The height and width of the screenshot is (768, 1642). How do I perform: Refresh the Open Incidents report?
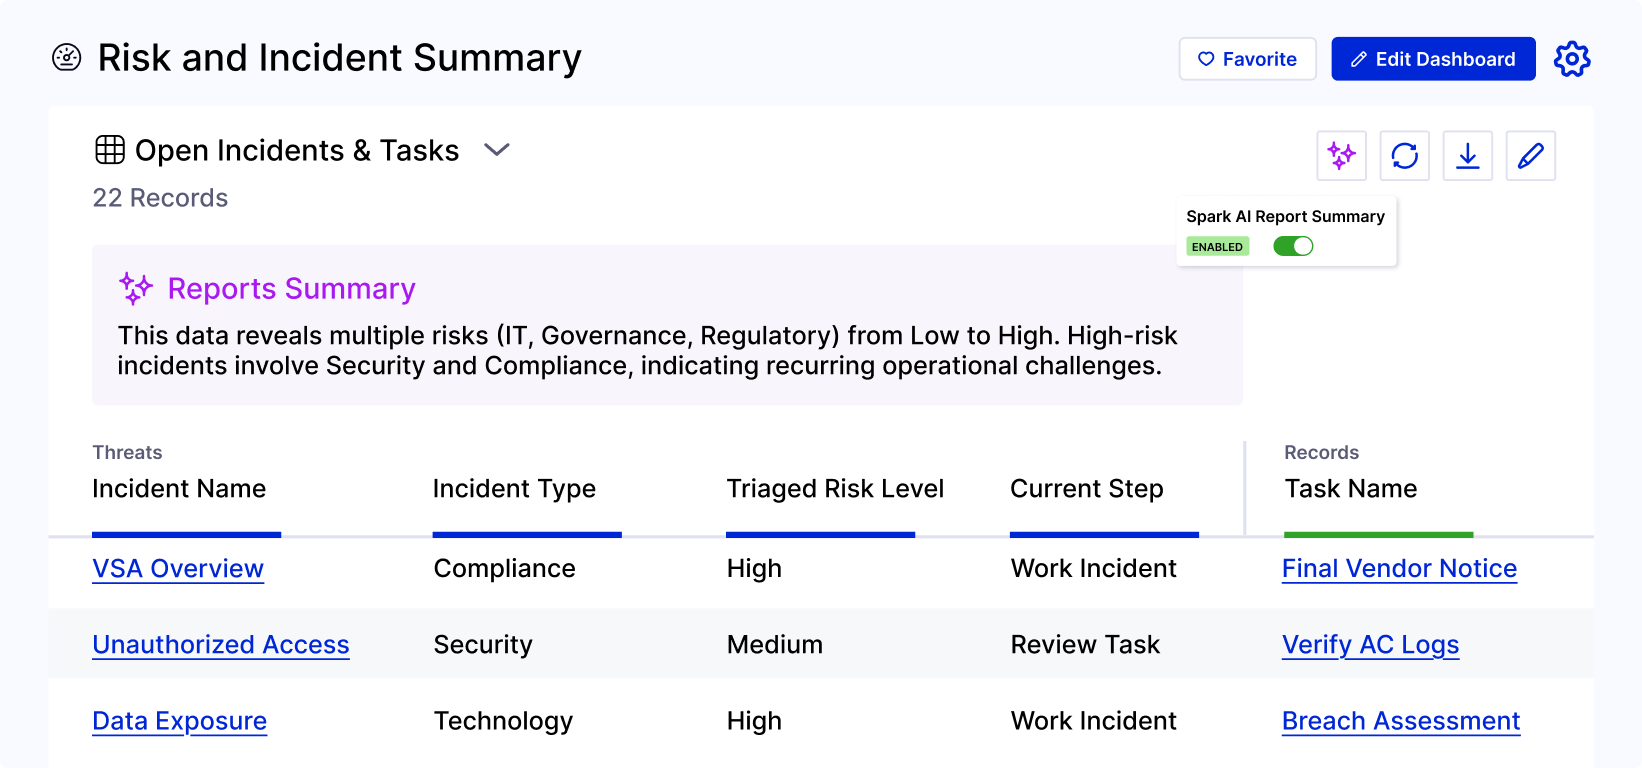[x=1404, y=156]
